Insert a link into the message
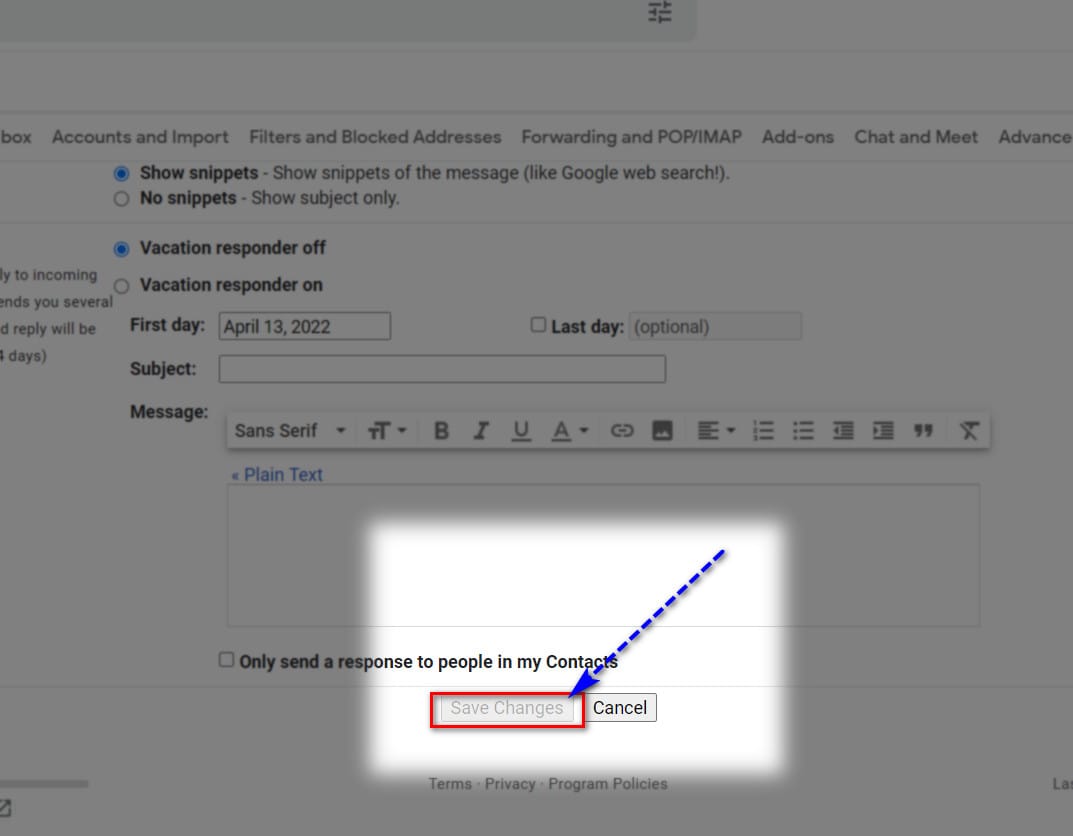The image size is (1073, 836). pyautogui.click(x=622, y=431)
